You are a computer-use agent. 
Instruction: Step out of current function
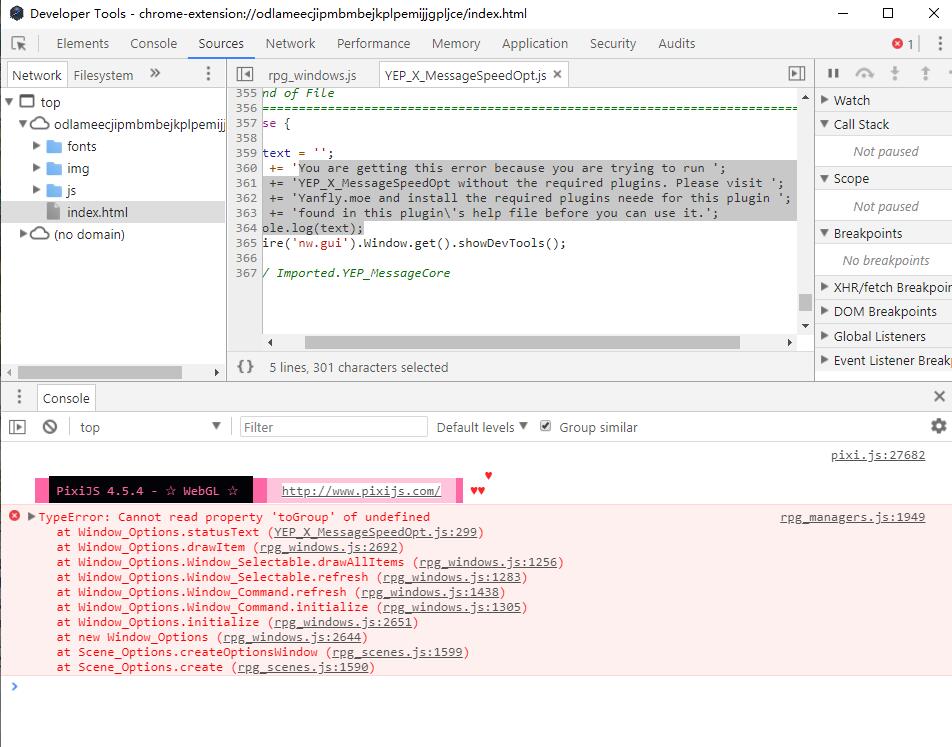pos(925,73)
